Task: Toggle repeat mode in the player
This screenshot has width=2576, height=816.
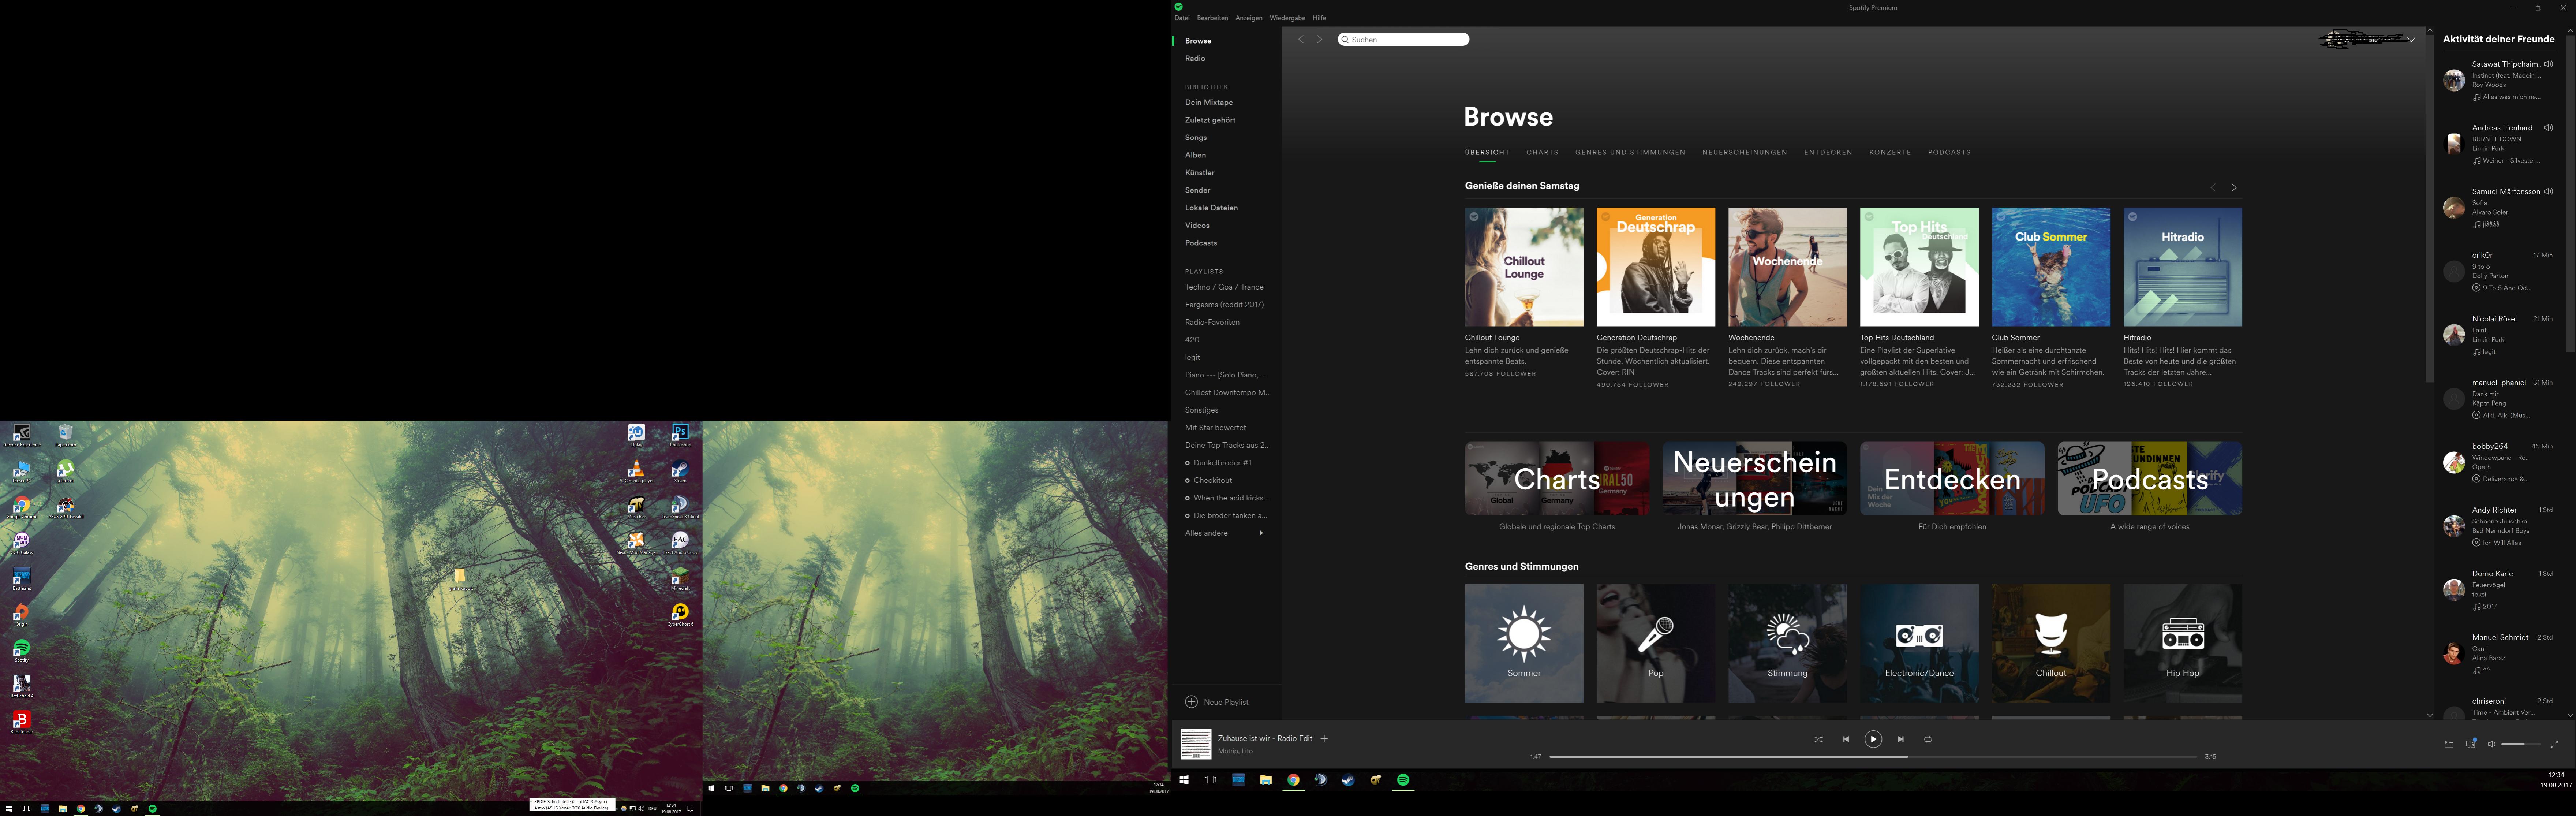Action: tap(1928, 739)
